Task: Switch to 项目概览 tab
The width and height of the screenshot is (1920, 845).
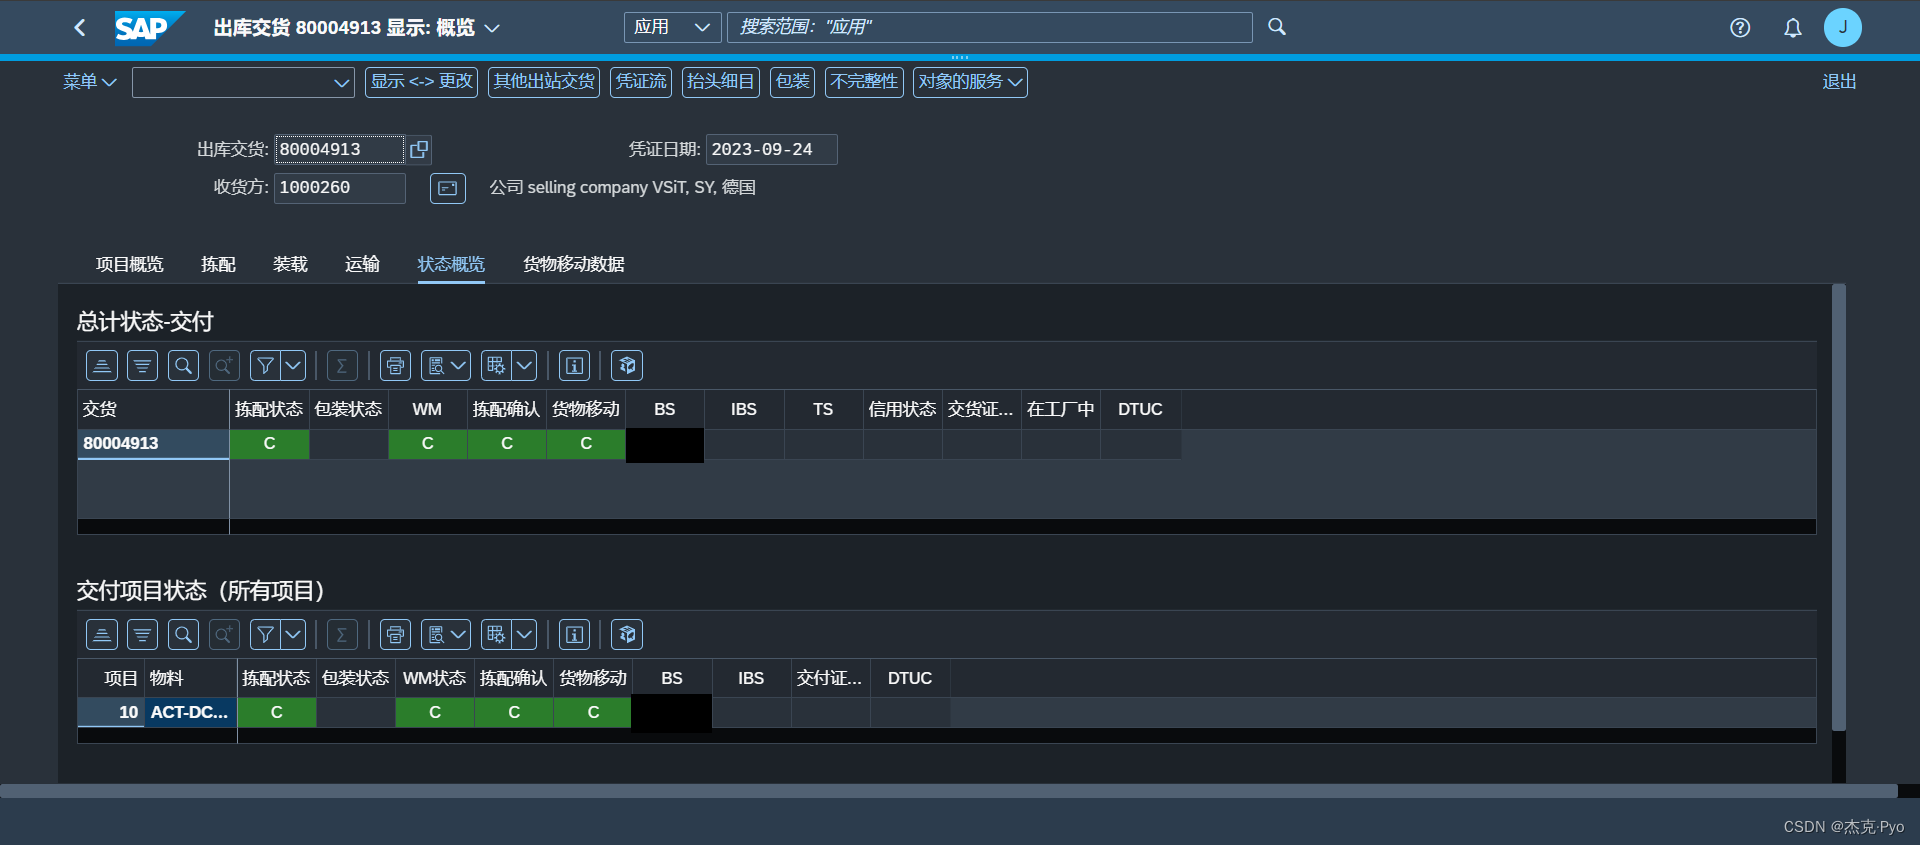Action: (x=130, y=264)
